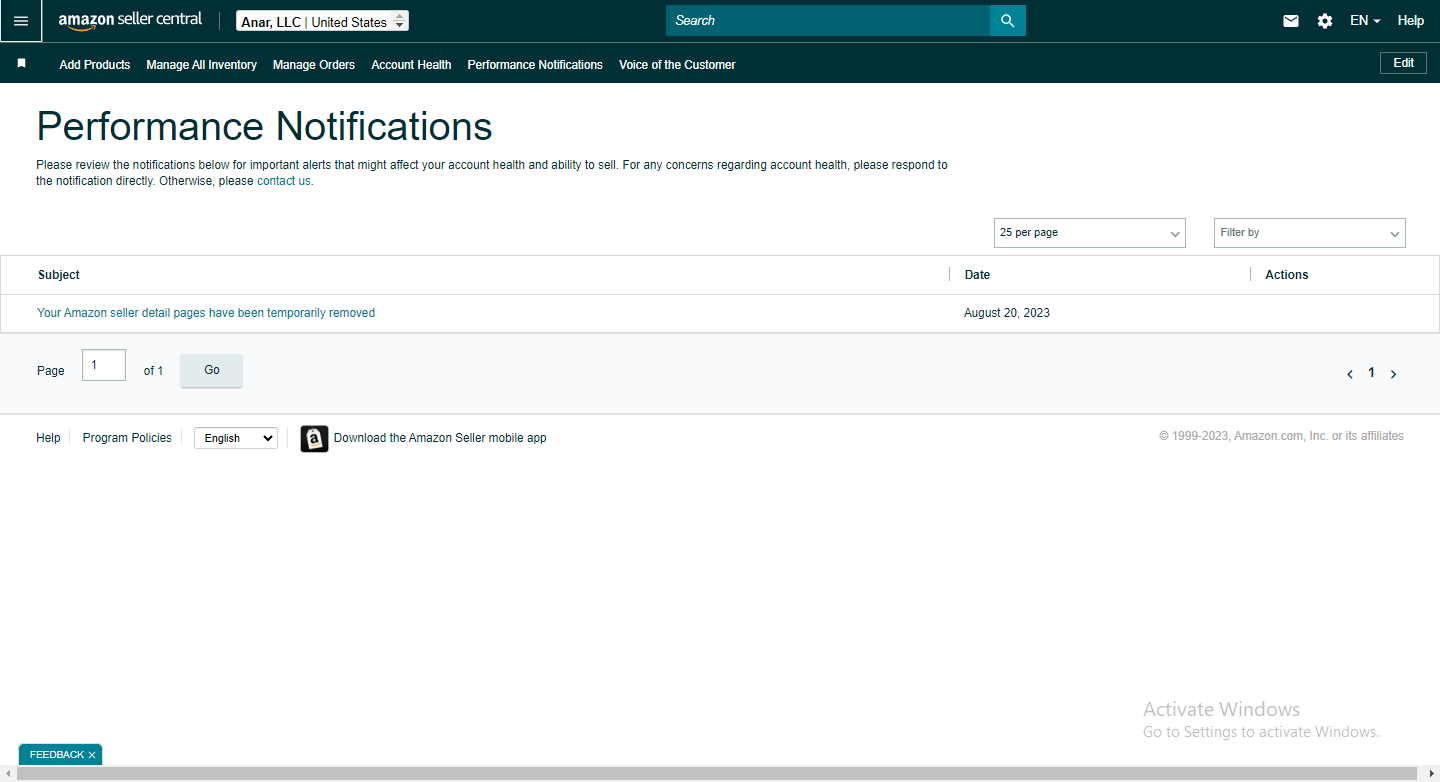Go to Manage Orders

pyautogui.click(x=314, y=65)
